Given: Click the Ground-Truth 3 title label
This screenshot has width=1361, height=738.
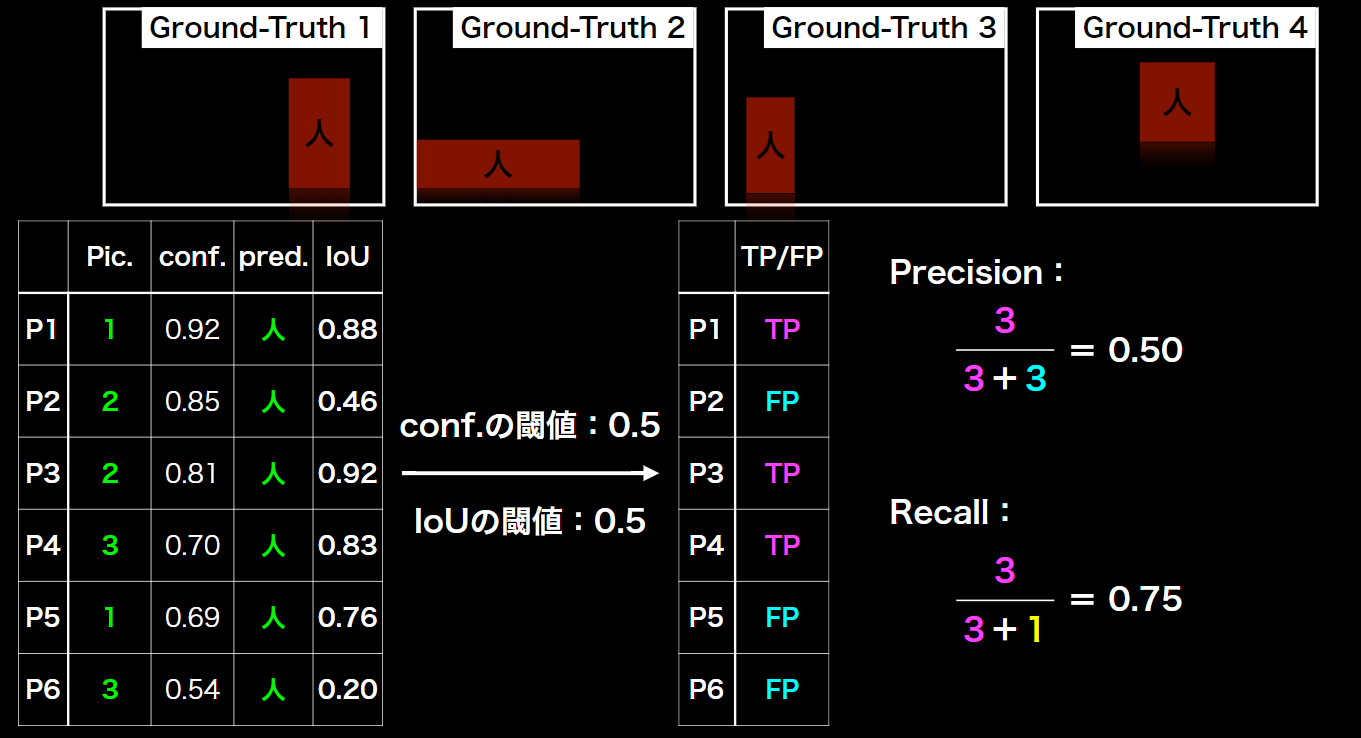Looking at the screenshot, I should [x=884, y=28].
